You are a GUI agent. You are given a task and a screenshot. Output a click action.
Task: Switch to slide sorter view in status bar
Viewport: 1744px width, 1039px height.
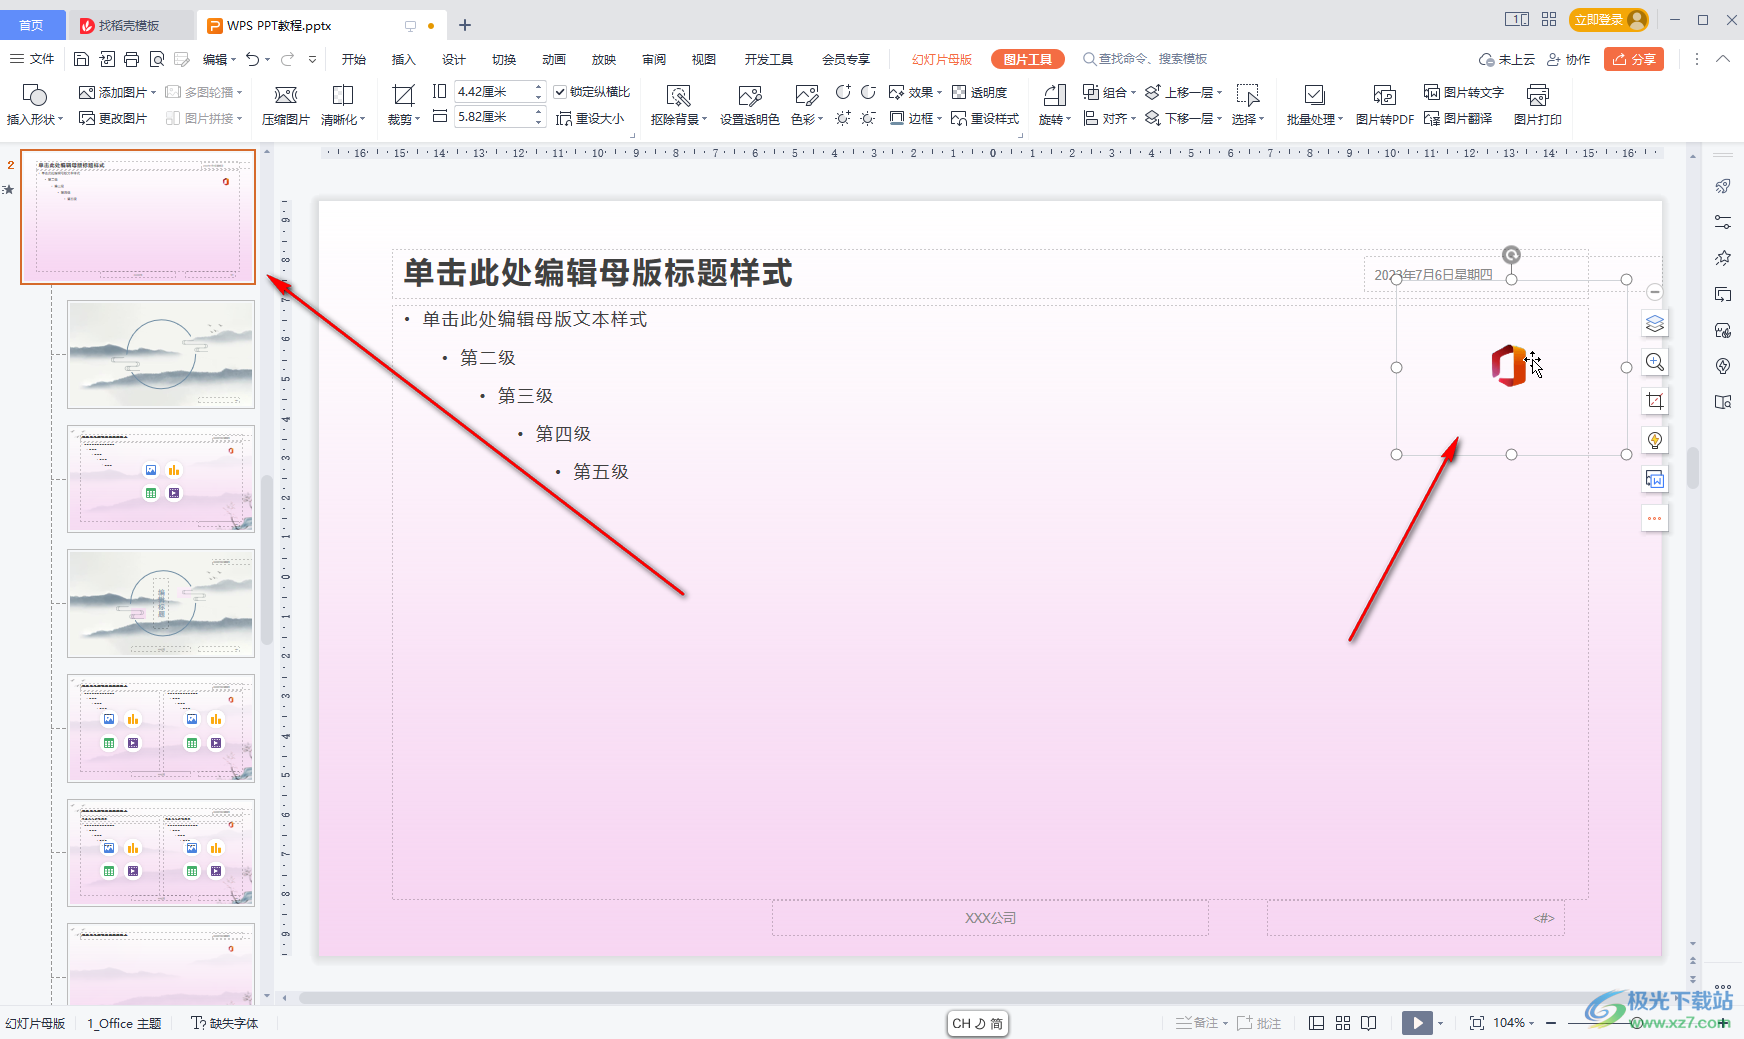click(x=1343, y=1023)
